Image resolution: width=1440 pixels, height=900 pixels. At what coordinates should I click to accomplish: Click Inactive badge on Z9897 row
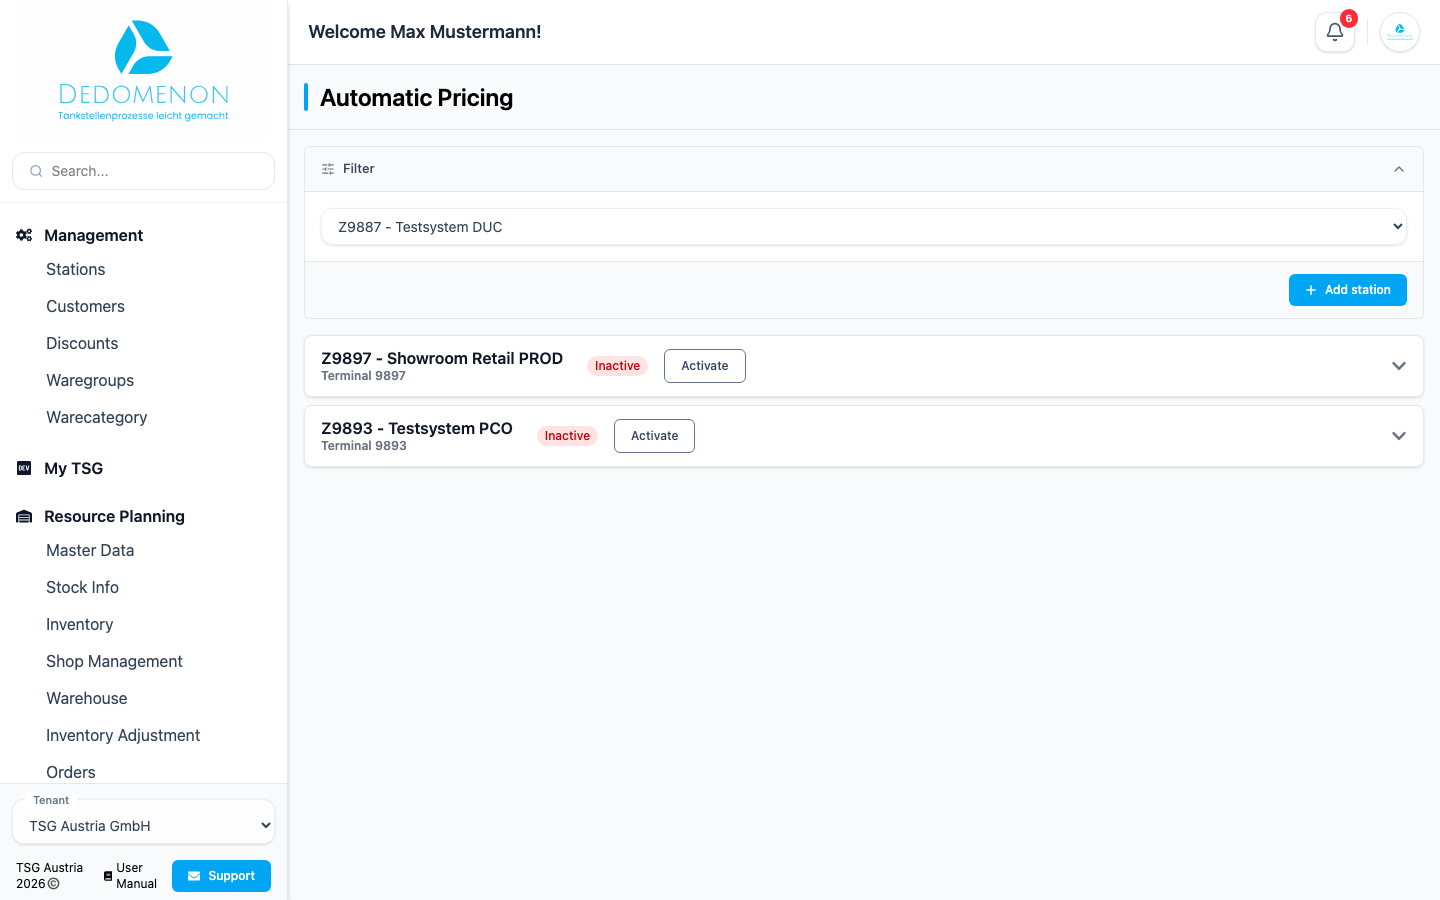[617, 366]
